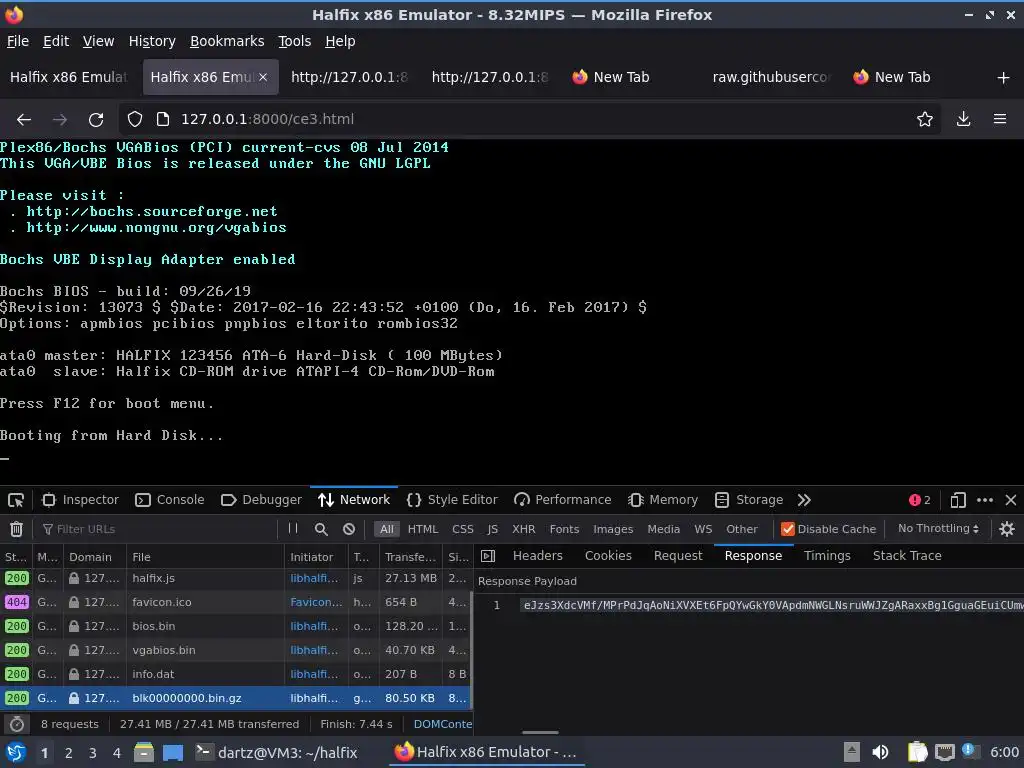
Task: Show the Timings tab of the request
Action: coord(827,556)
